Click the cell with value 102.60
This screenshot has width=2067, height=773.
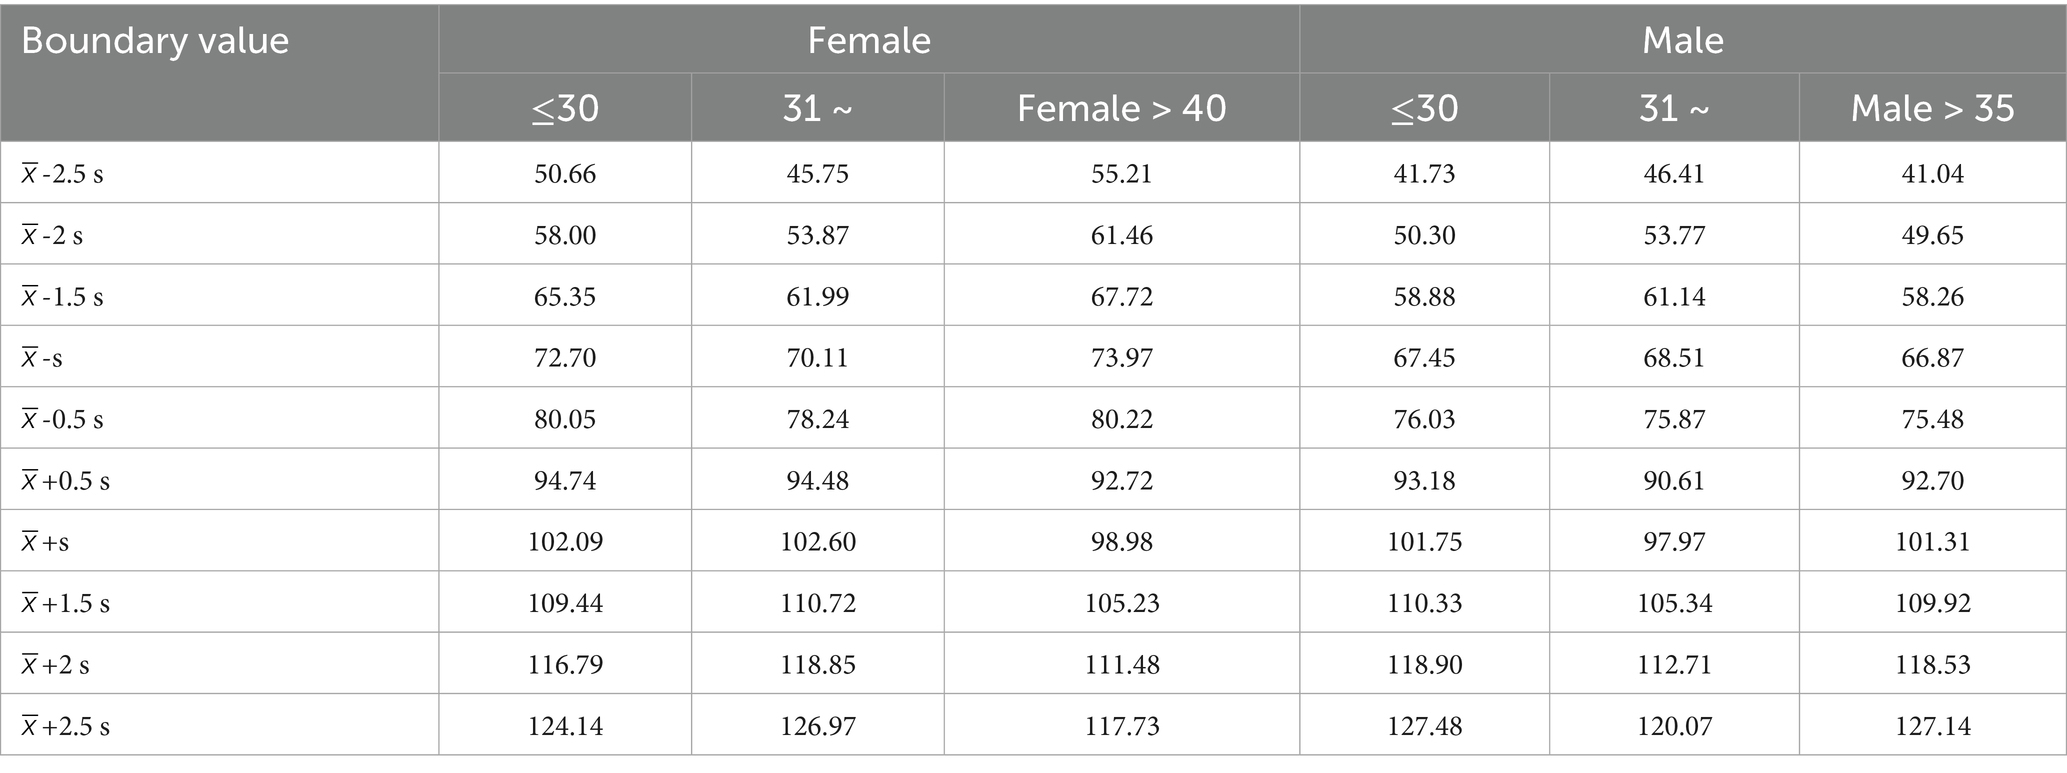tap(817, 542)
